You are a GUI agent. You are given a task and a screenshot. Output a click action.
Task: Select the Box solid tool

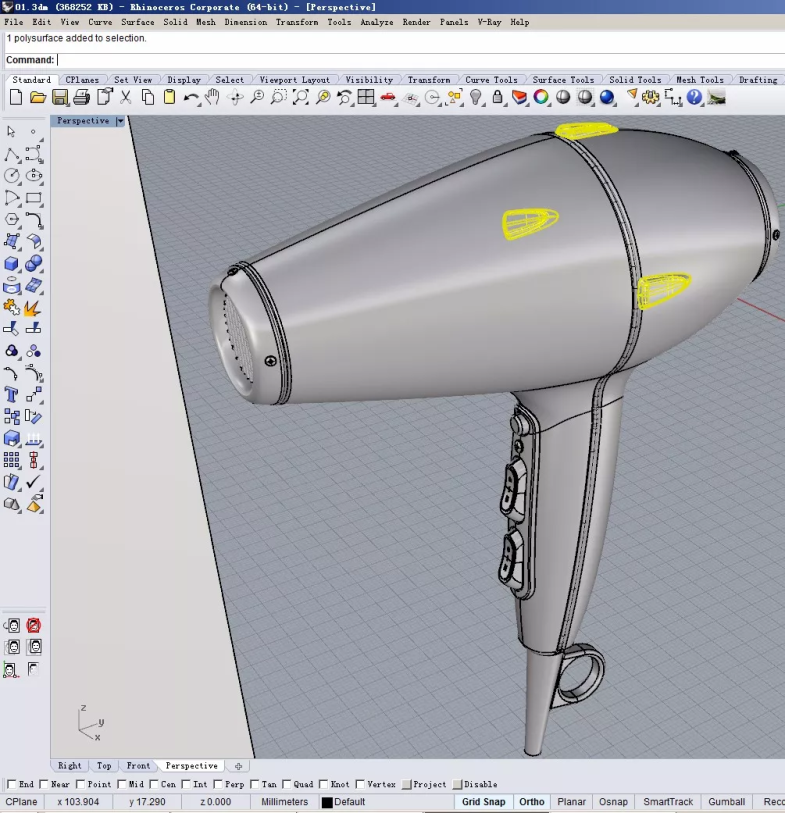pos(12,263)
